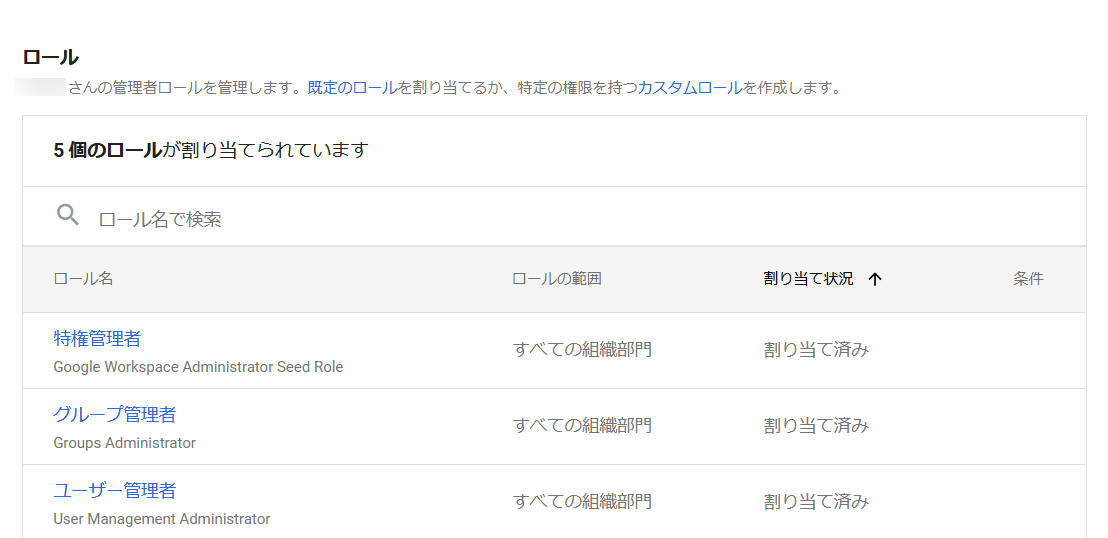Click 割り当て済み status for グループ管理者
This screenshot has width=1108, height=538.
(816, 426)
